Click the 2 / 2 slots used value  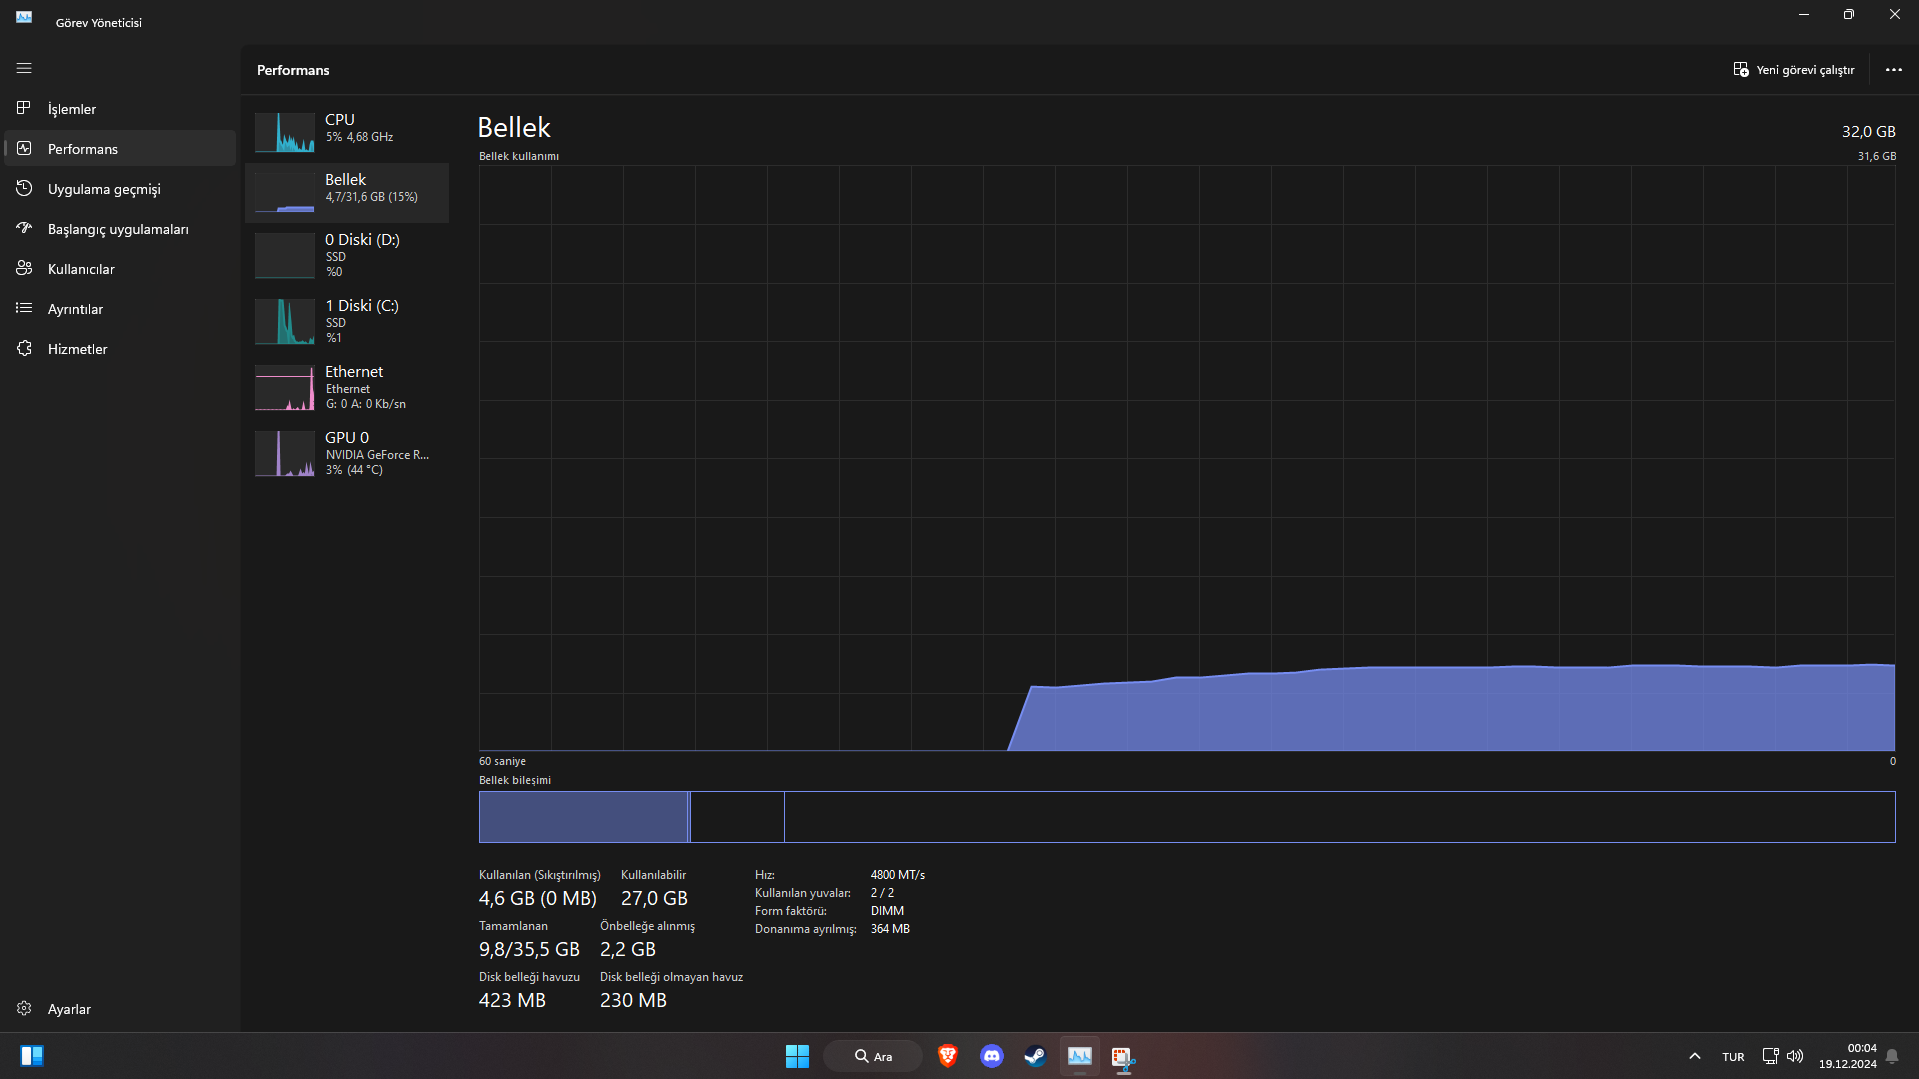[882, 893]
